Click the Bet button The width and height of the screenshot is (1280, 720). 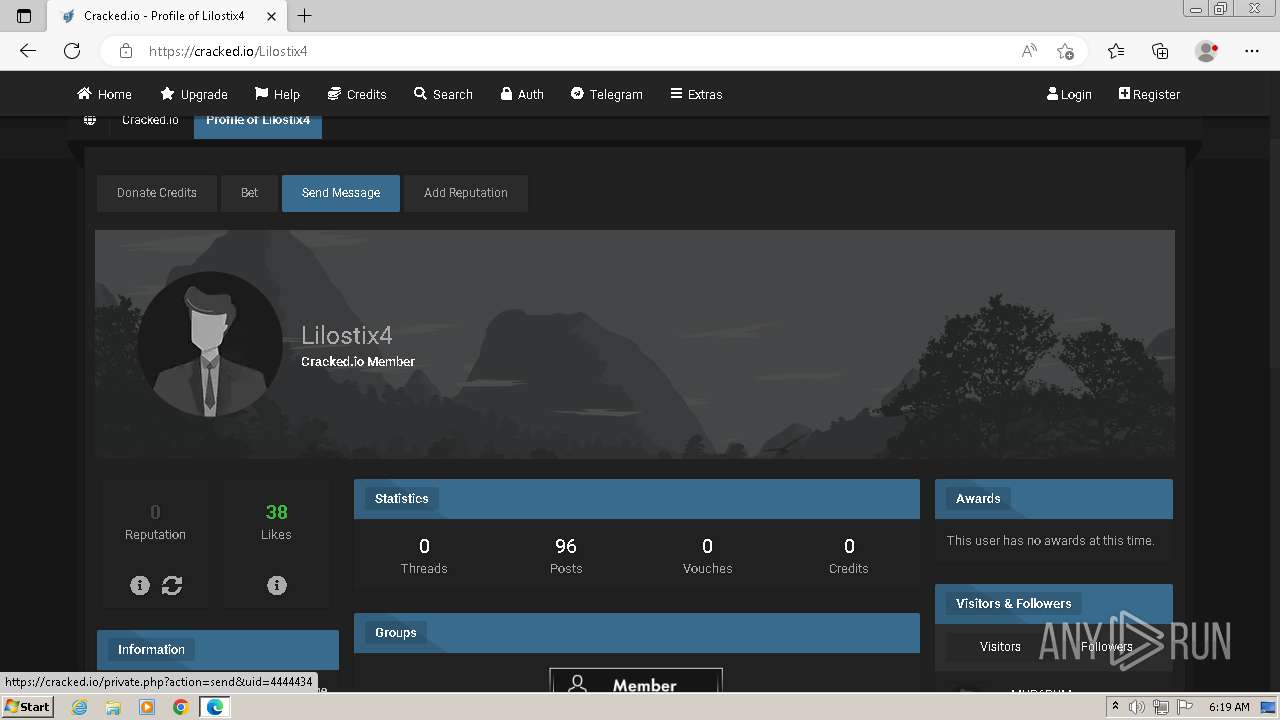pyautogui.click(x=249, y=193)
